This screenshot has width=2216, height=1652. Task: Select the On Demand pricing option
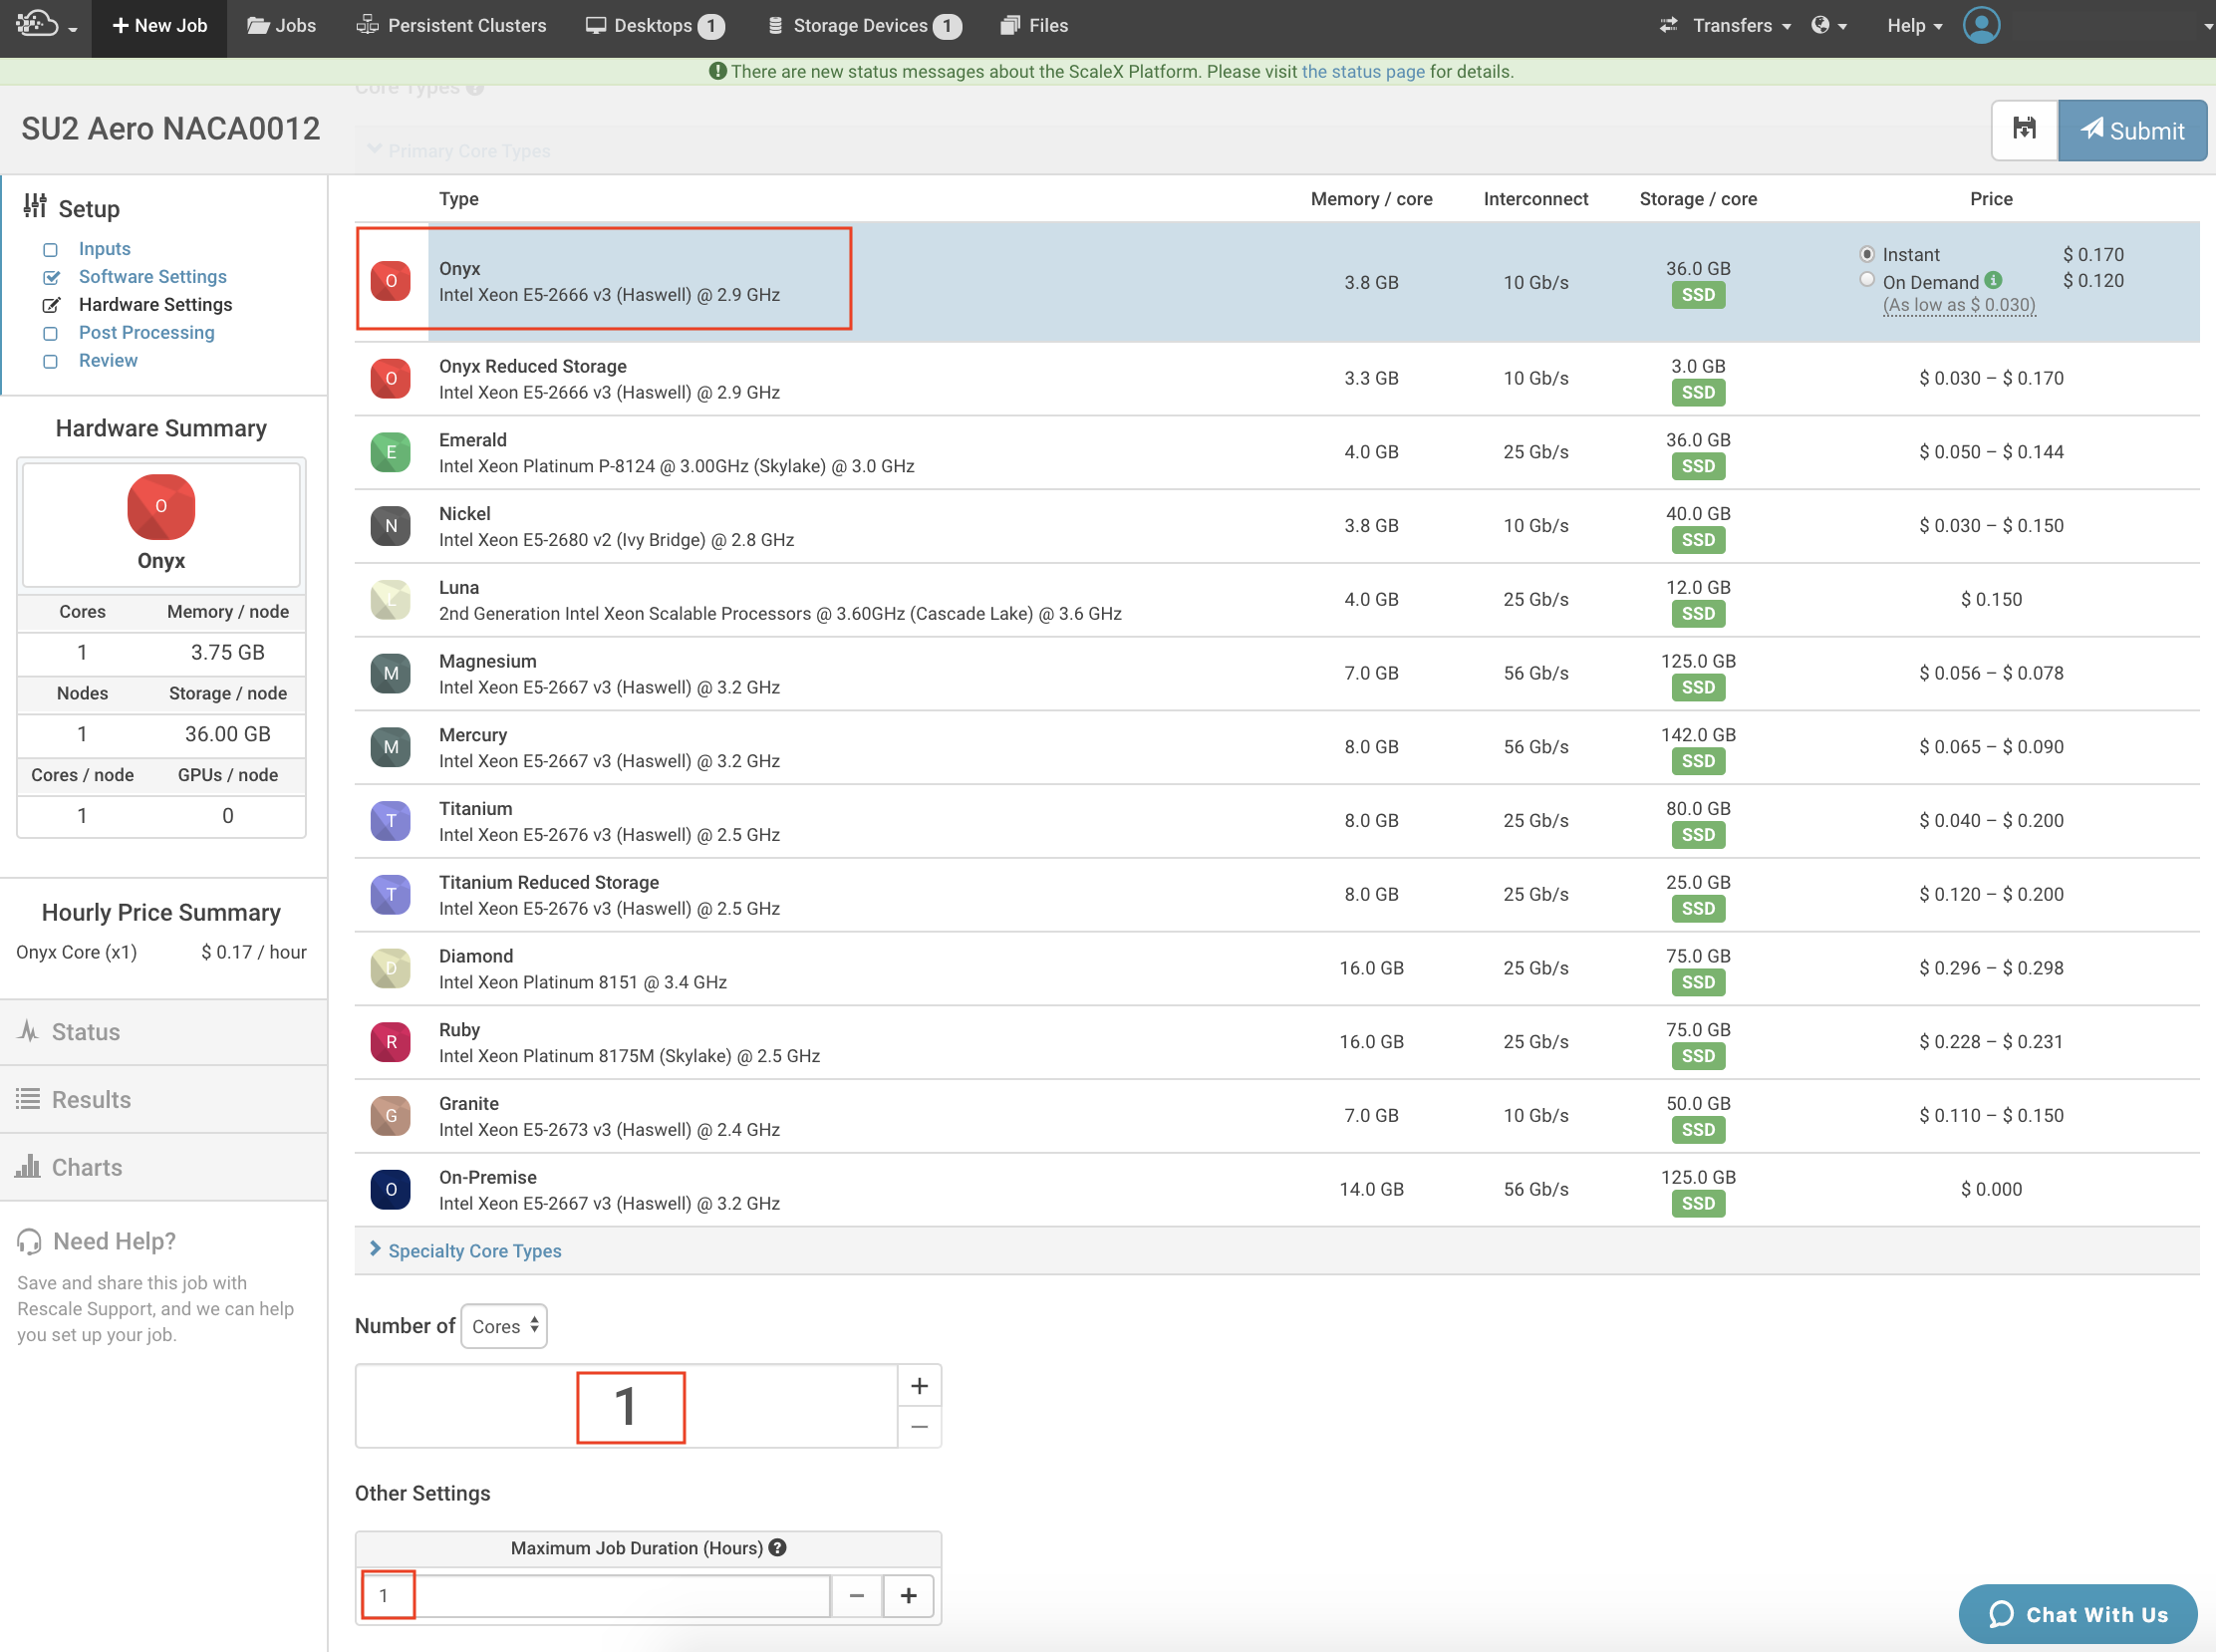tap(1866, 280)
